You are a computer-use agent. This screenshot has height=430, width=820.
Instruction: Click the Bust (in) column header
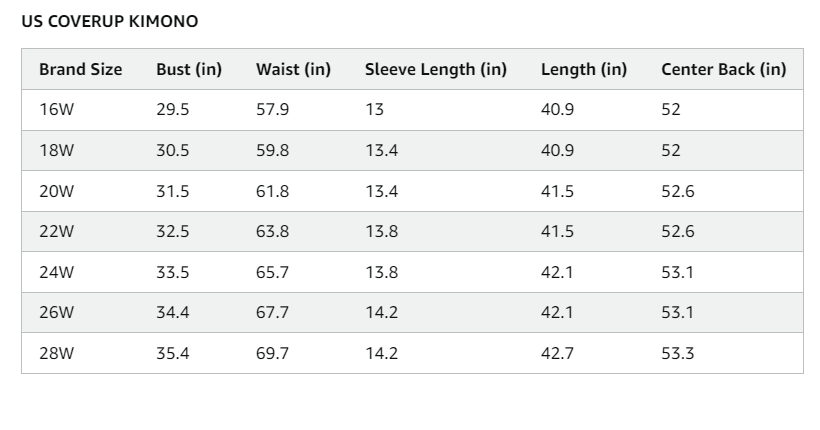pyautogui.click(x=189, y=70)
